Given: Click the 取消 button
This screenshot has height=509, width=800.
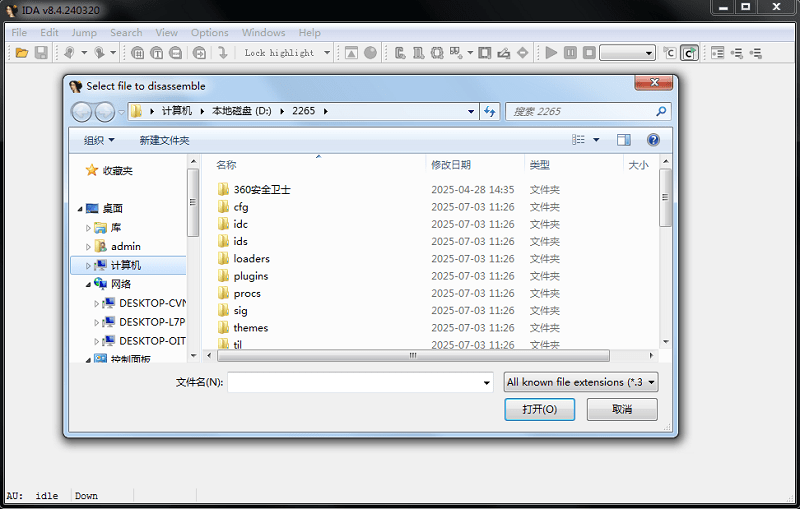Looking at the screenshot, I should point(622,409).
